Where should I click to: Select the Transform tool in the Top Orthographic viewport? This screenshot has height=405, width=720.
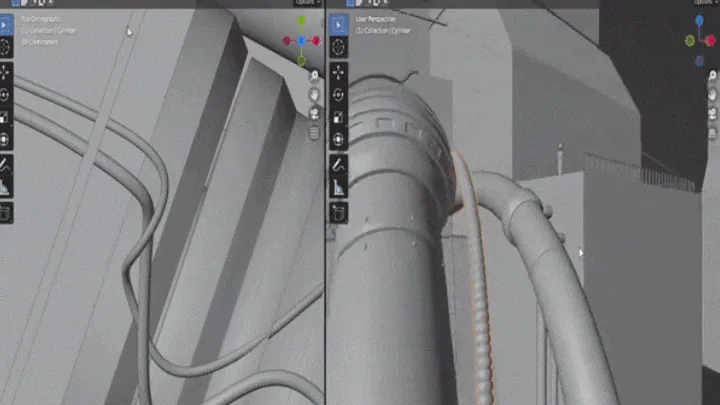coord(5,139)
